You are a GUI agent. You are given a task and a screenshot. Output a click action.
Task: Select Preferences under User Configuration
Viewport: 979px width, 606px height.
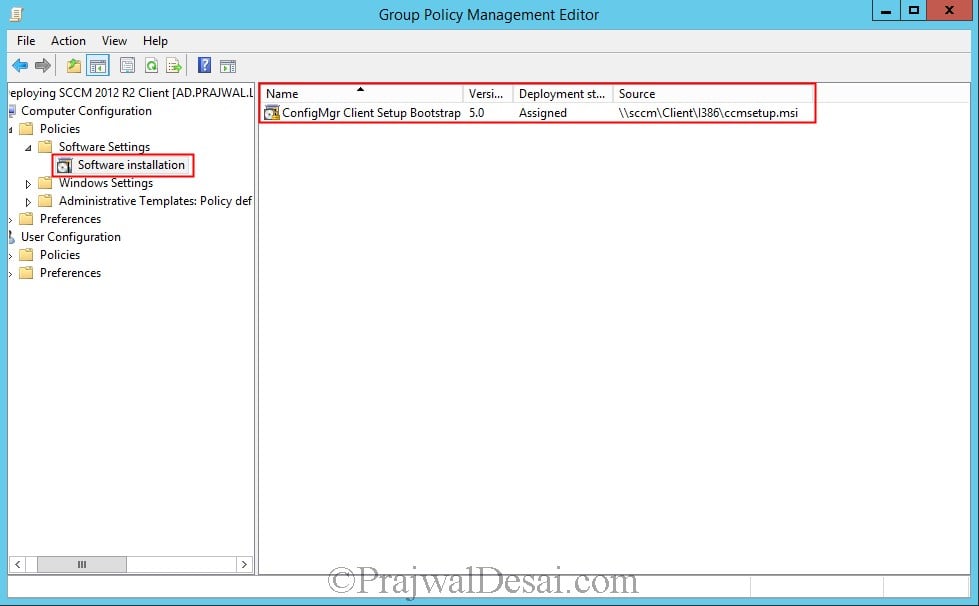coord(71,273)
